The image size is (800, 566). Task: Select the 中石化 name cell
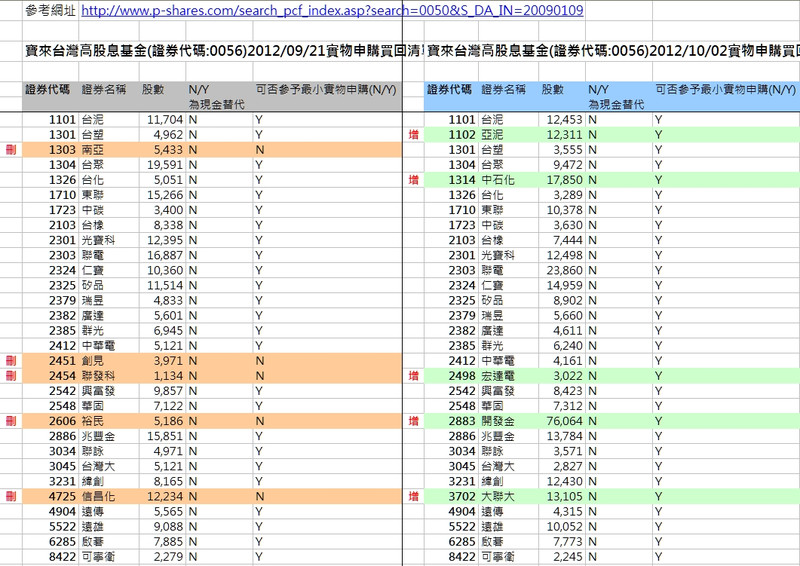point(498,180)
